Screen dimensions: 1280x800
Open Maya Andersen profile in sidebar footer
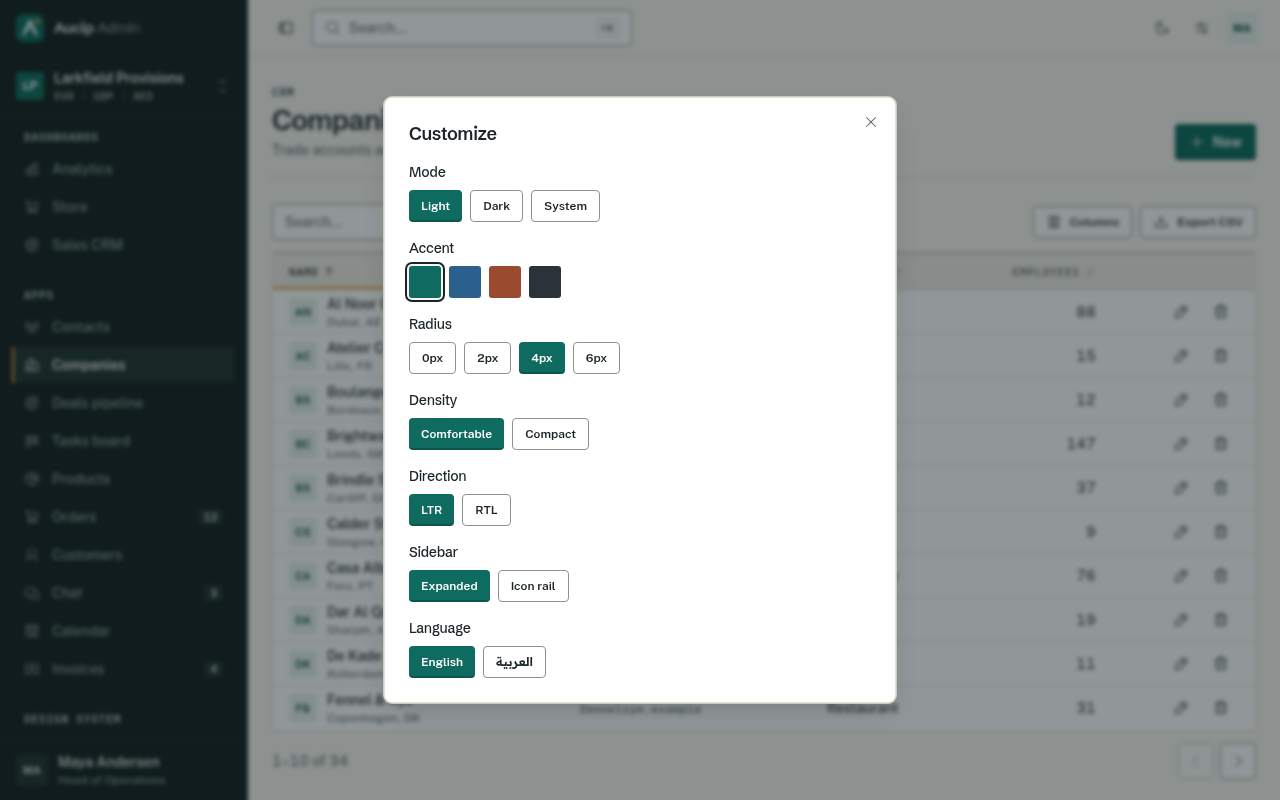(124, 769)
